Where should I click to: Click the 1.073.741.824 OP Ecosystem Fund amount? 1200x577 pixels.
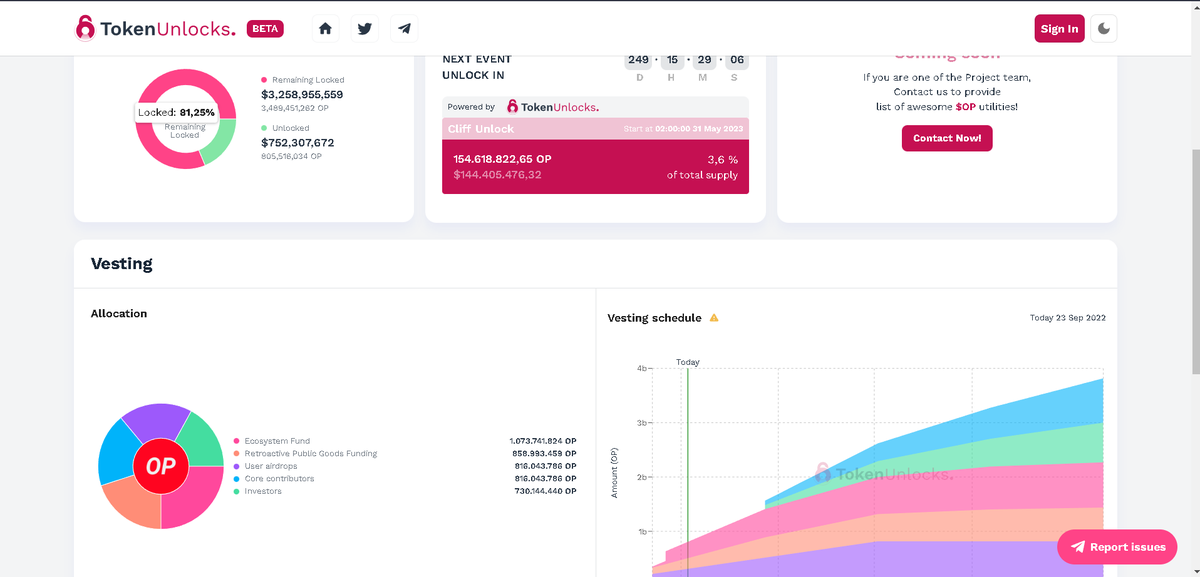point(542,441)
